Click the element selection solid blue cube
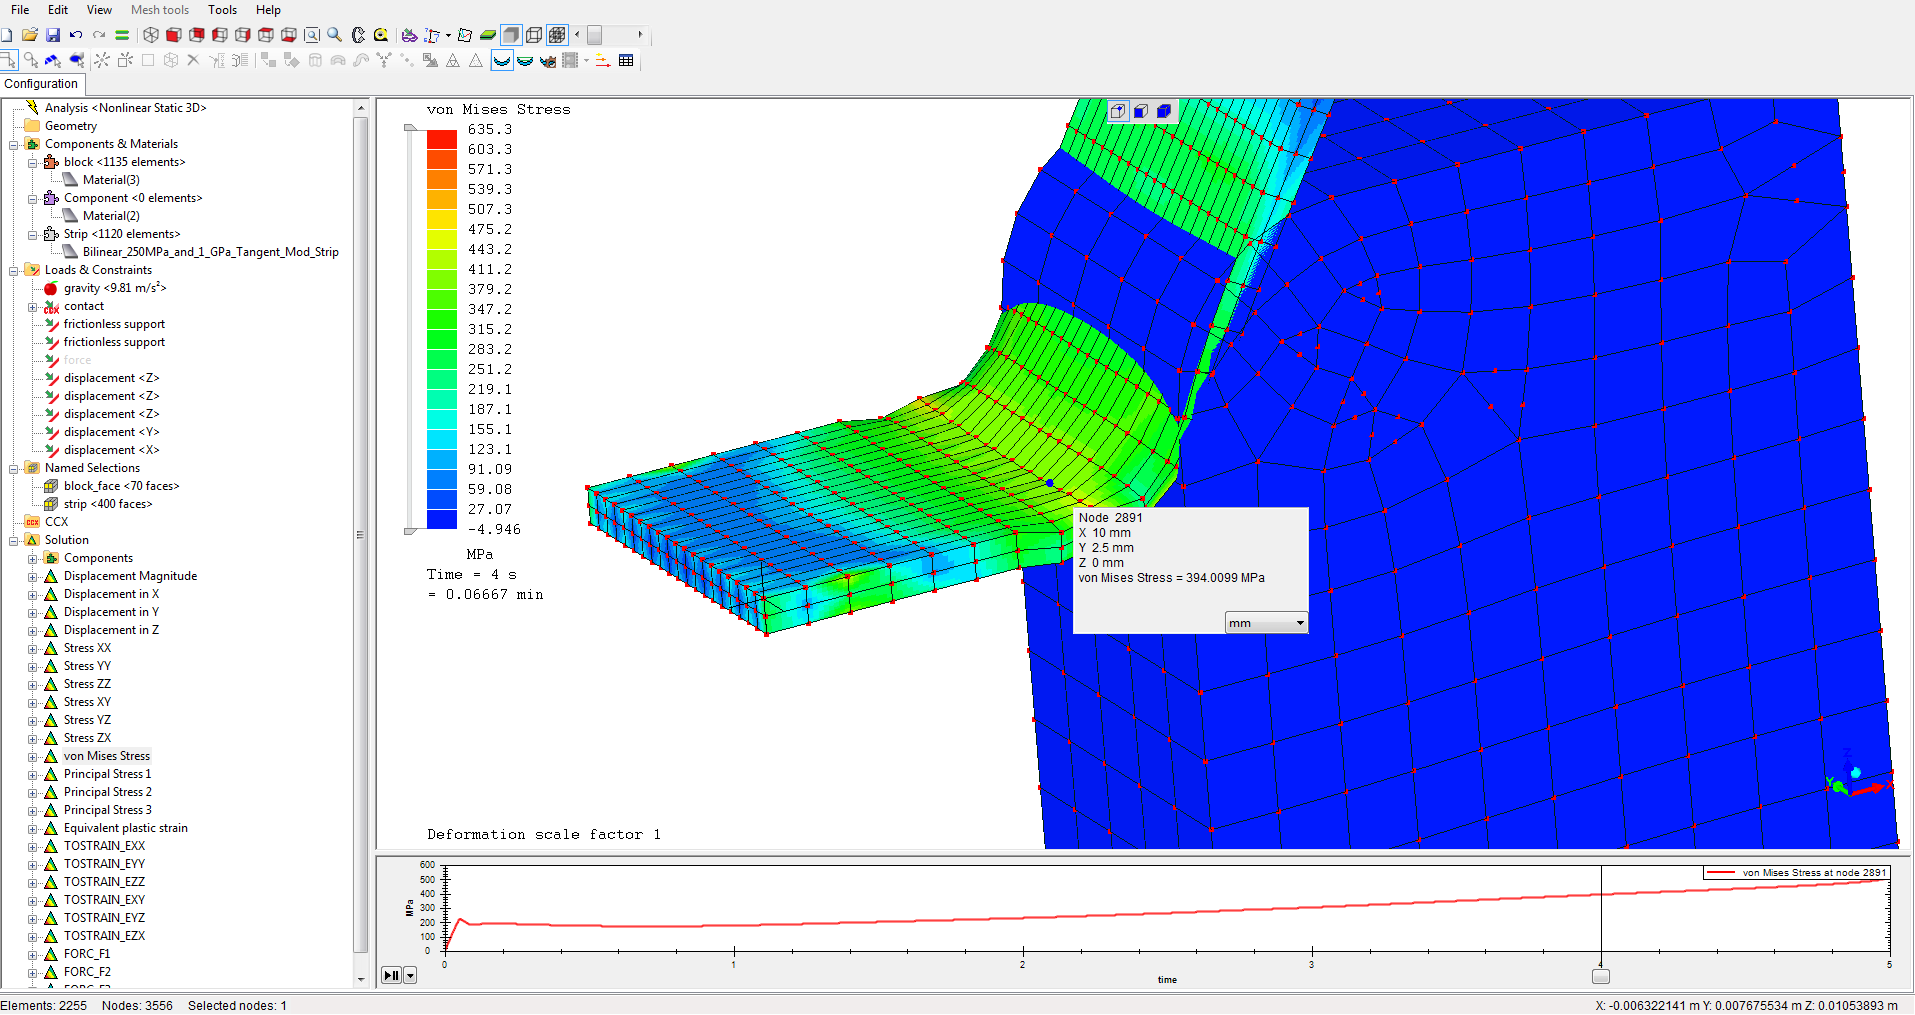 1164,111
